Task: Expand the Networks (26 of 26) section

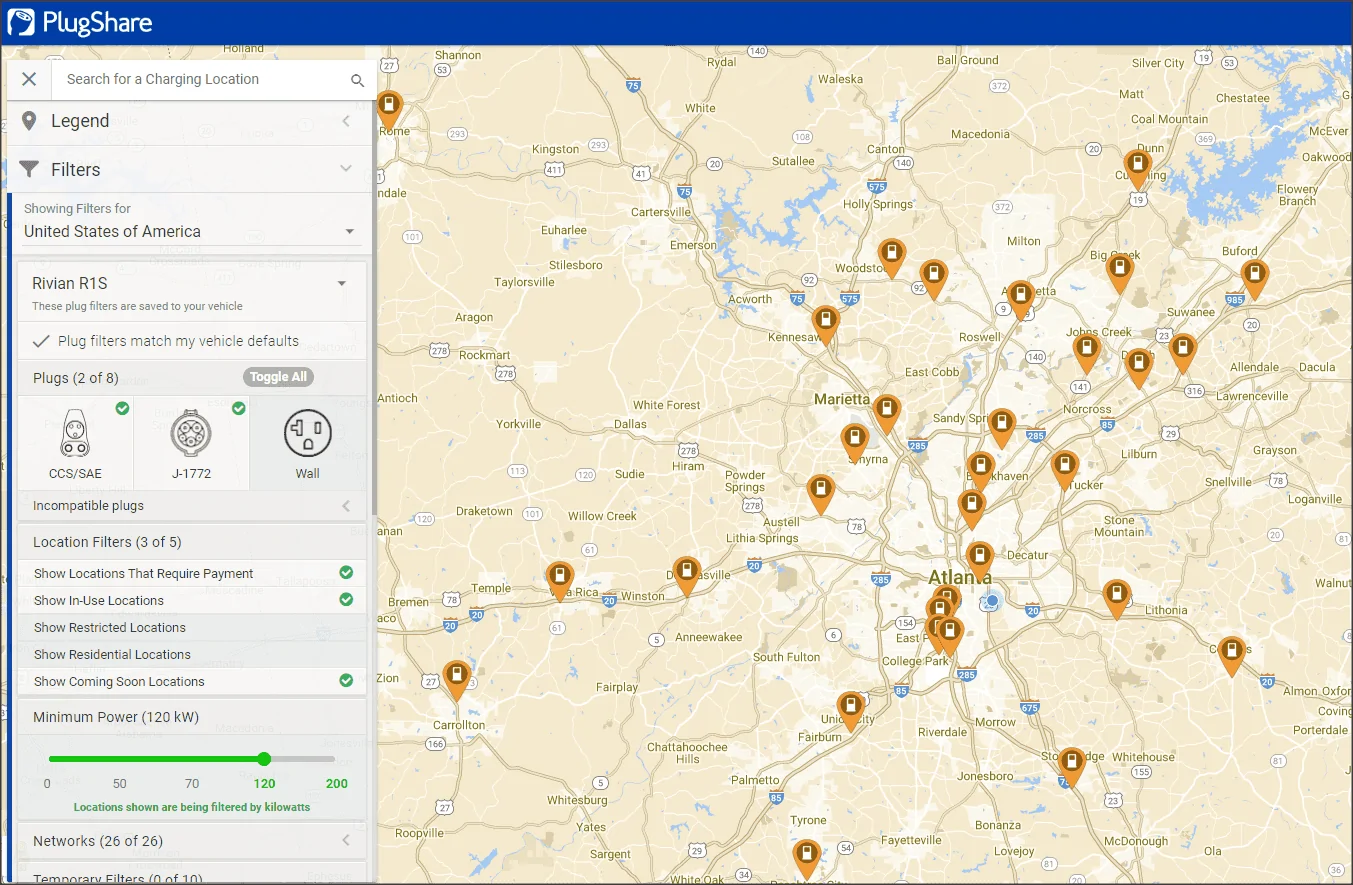Action: (x=192, y=841)
